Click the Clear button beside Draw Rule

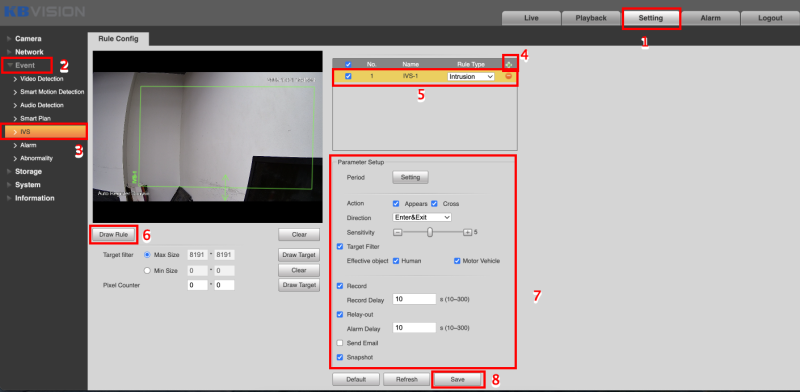click(299, 235)
